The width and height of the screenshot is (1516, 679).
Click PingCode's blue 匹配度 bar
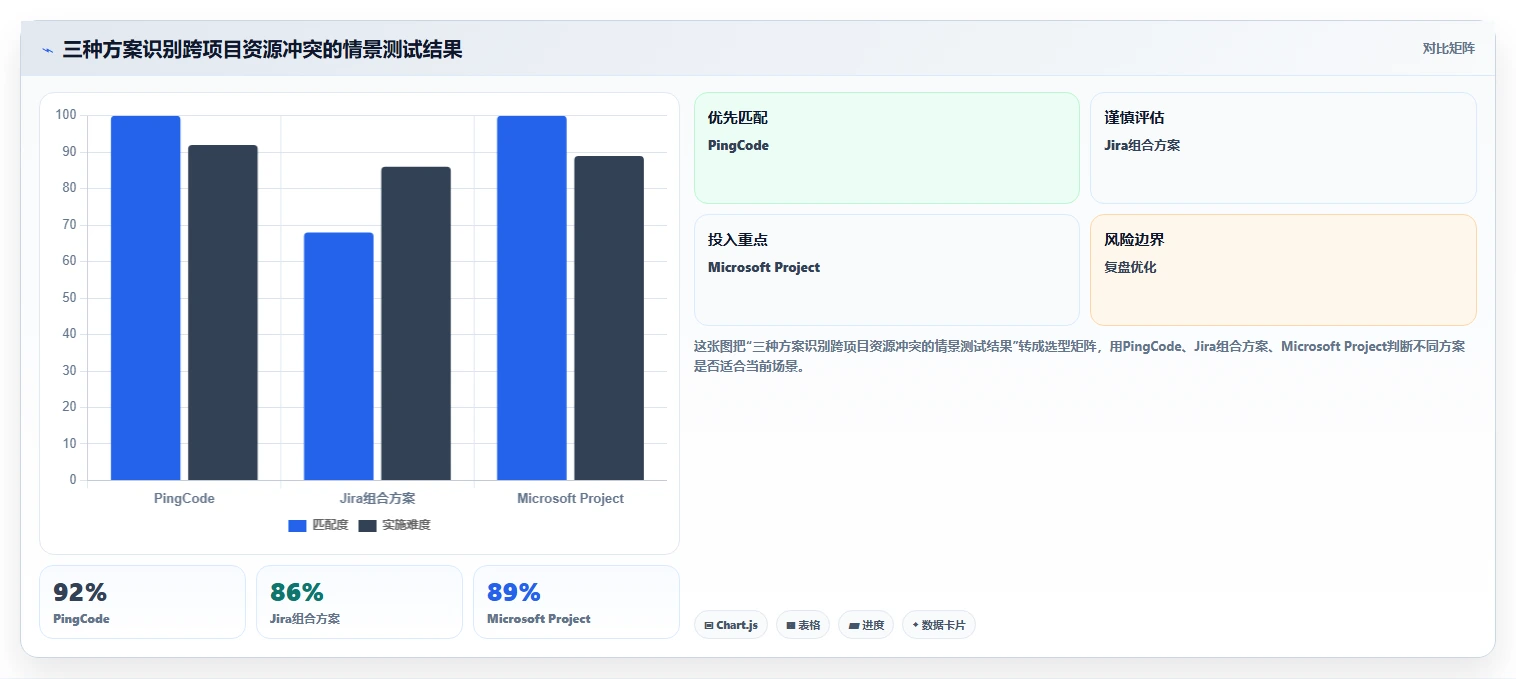(146, 298)
